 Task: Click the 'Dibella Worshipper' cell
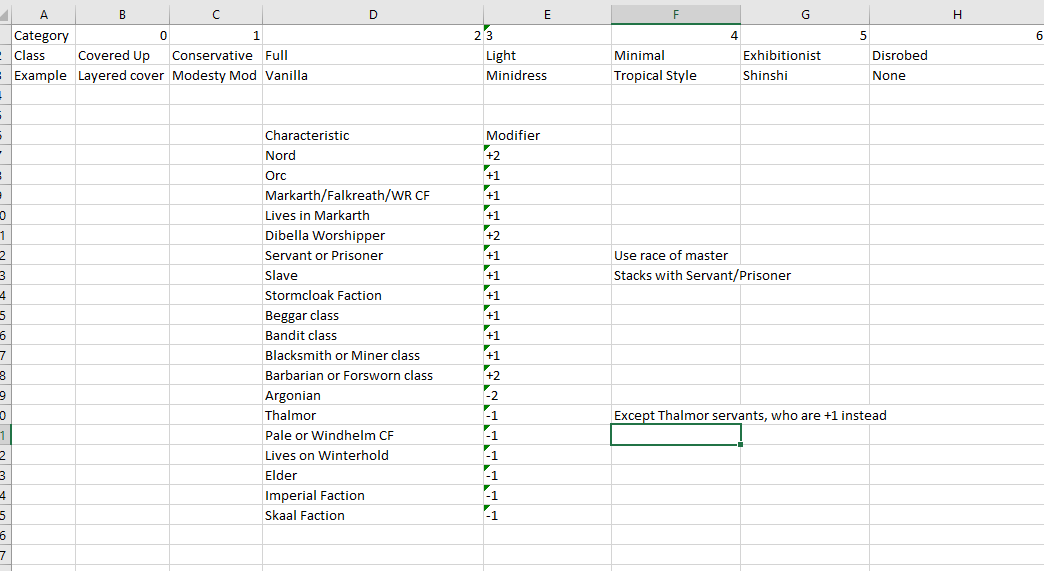(373, 235)
